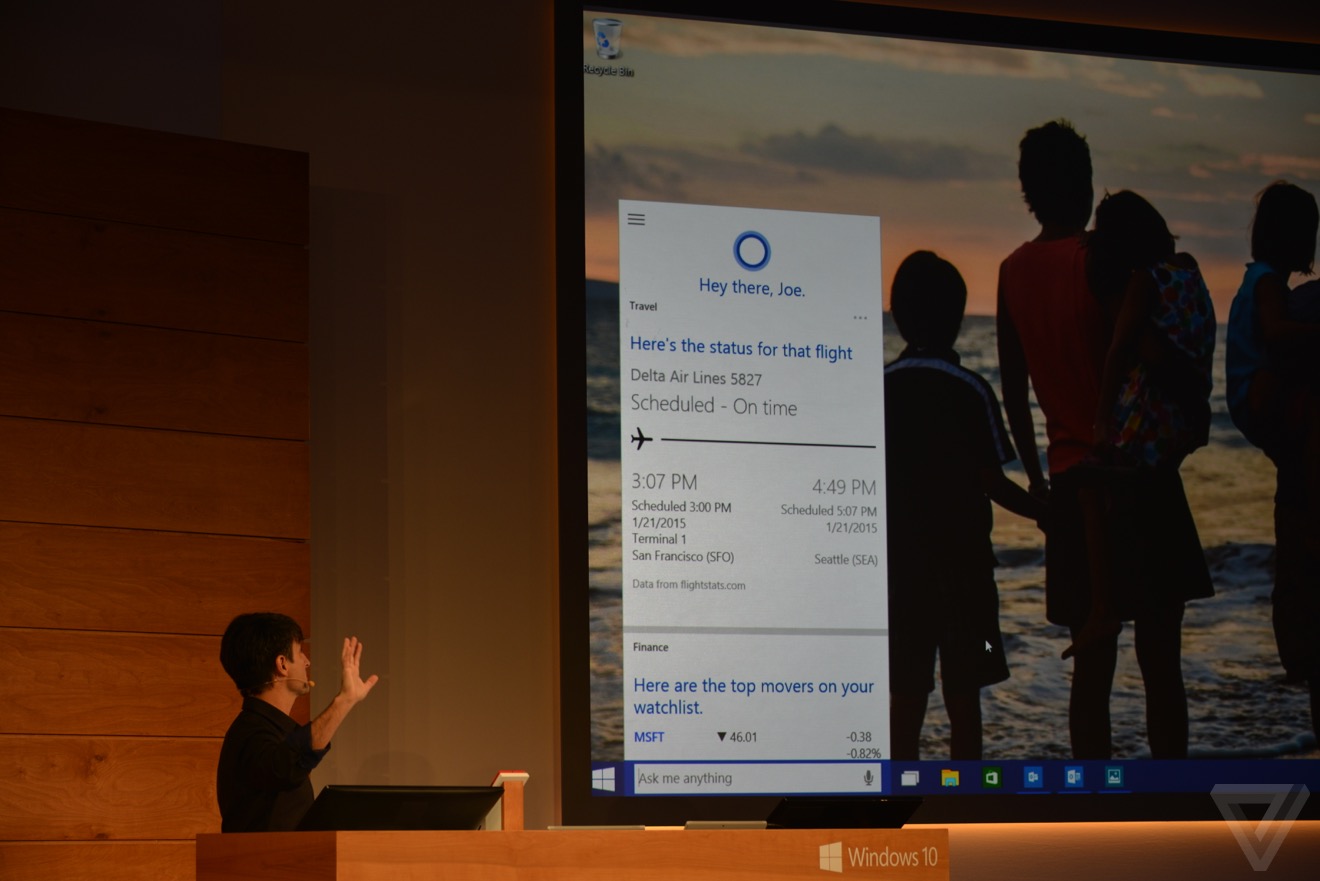Launch the Photos app from the taskbar
The image size is (1320, 881).
click(1114, 776)
